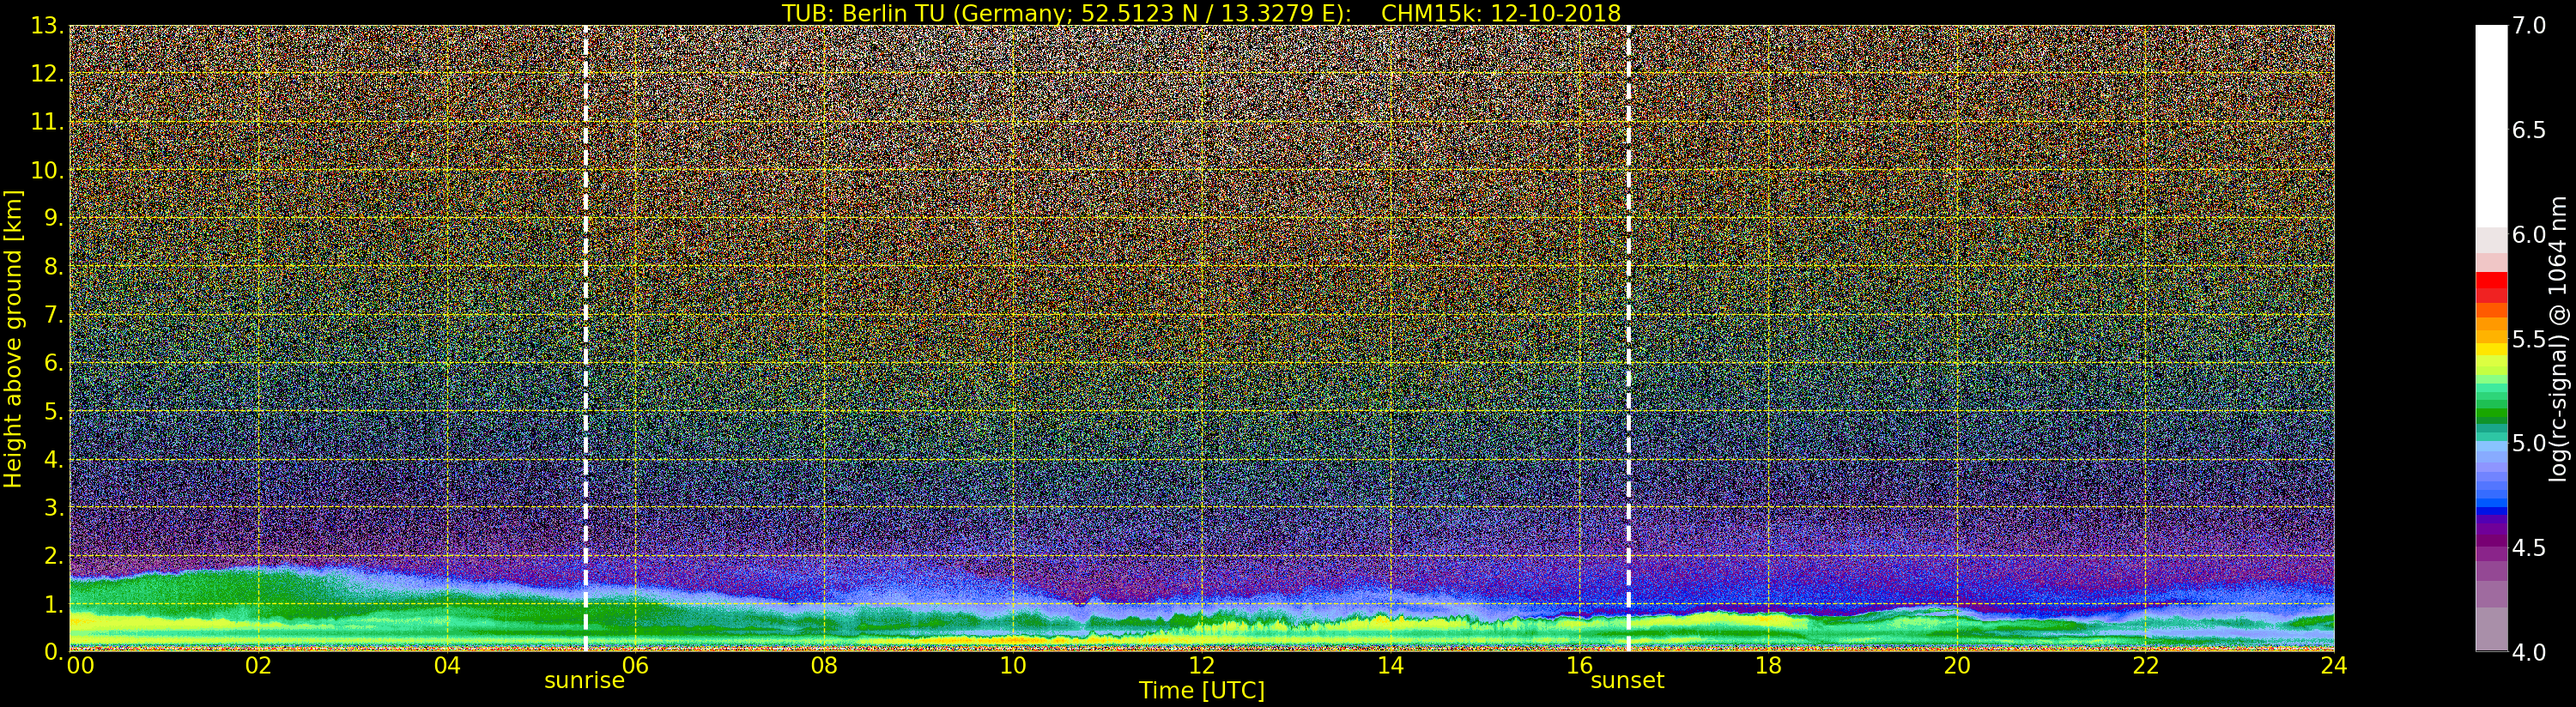Viewport: 2576px width, 707px height.
Task: Click the "02" time axis tick label
Action: (258, 665)
